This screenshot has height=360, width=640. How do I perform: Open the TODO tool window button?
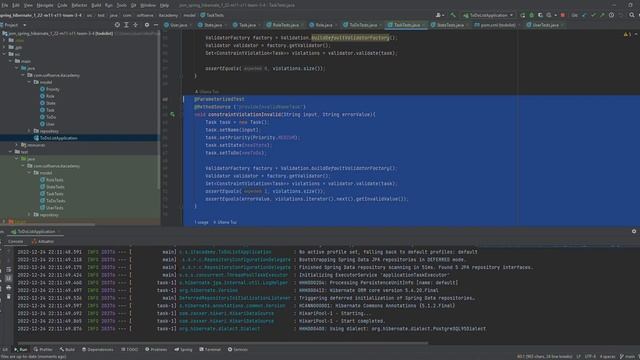tap(130, 349)
